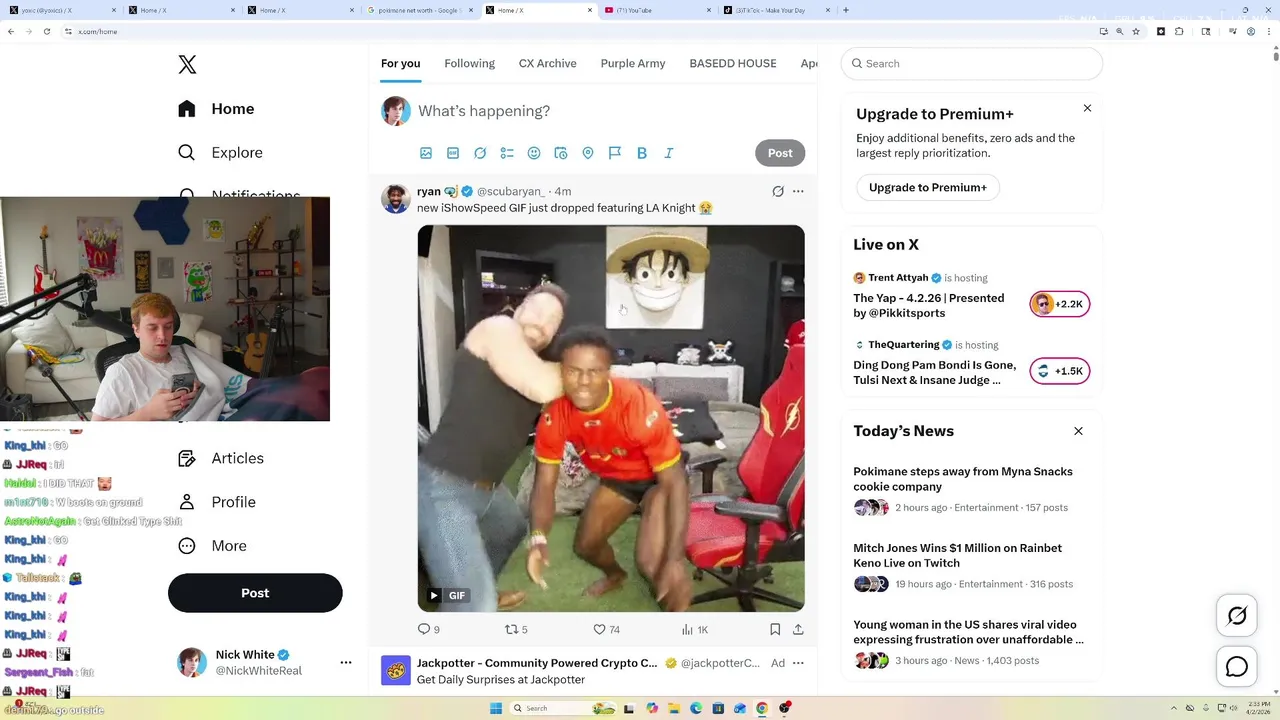Toggle italic formatting in composer
The width and height of the screenshot is (1280, 720).
[x=669, y=153]
